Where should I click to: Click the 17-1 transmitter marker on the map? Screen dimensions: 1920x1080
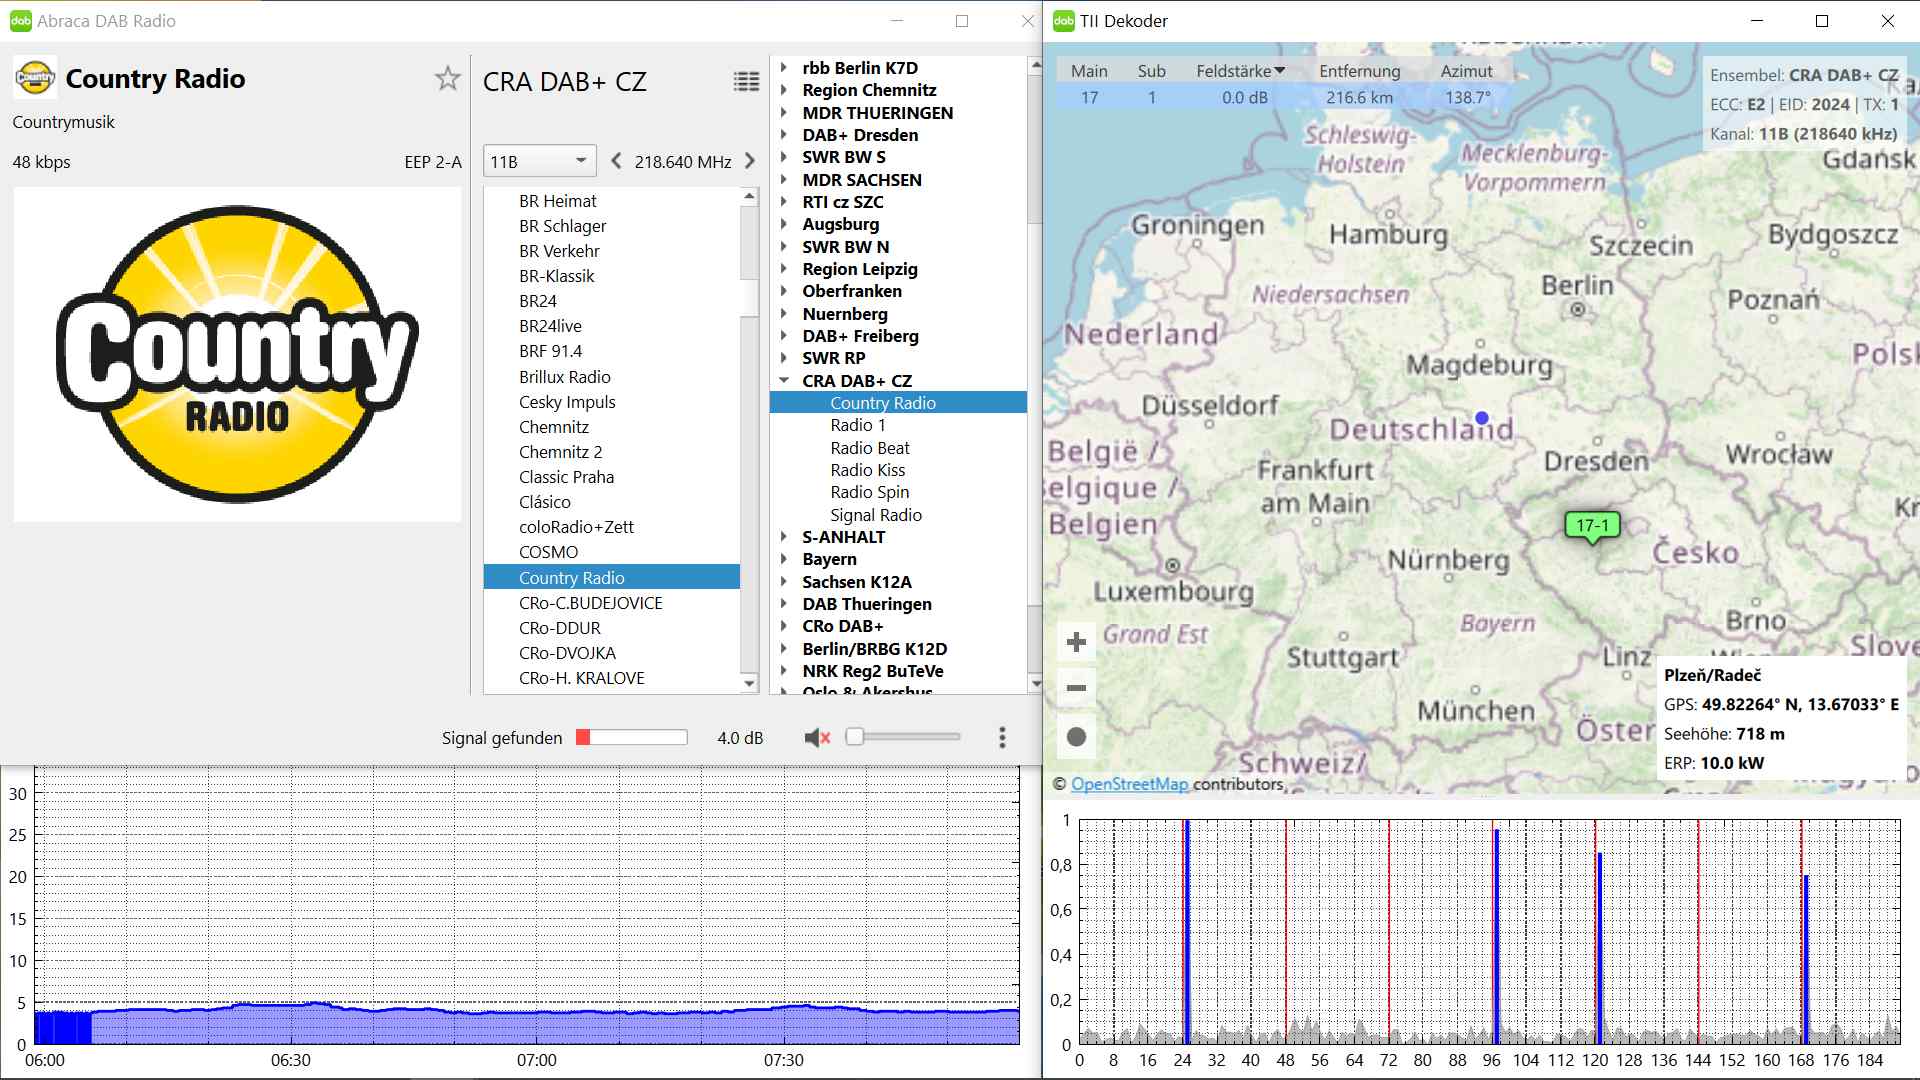click(1592, 525)
